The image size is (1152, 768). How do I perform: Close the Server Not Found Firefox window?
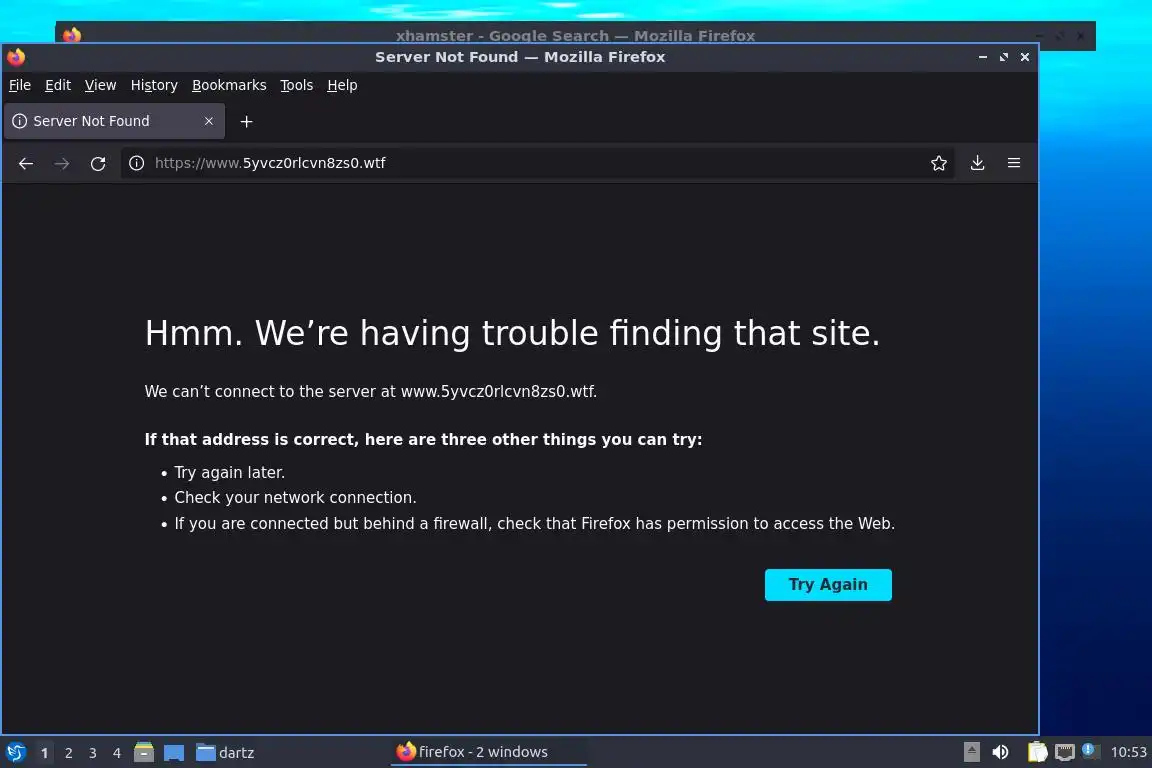click(1025, 57)
